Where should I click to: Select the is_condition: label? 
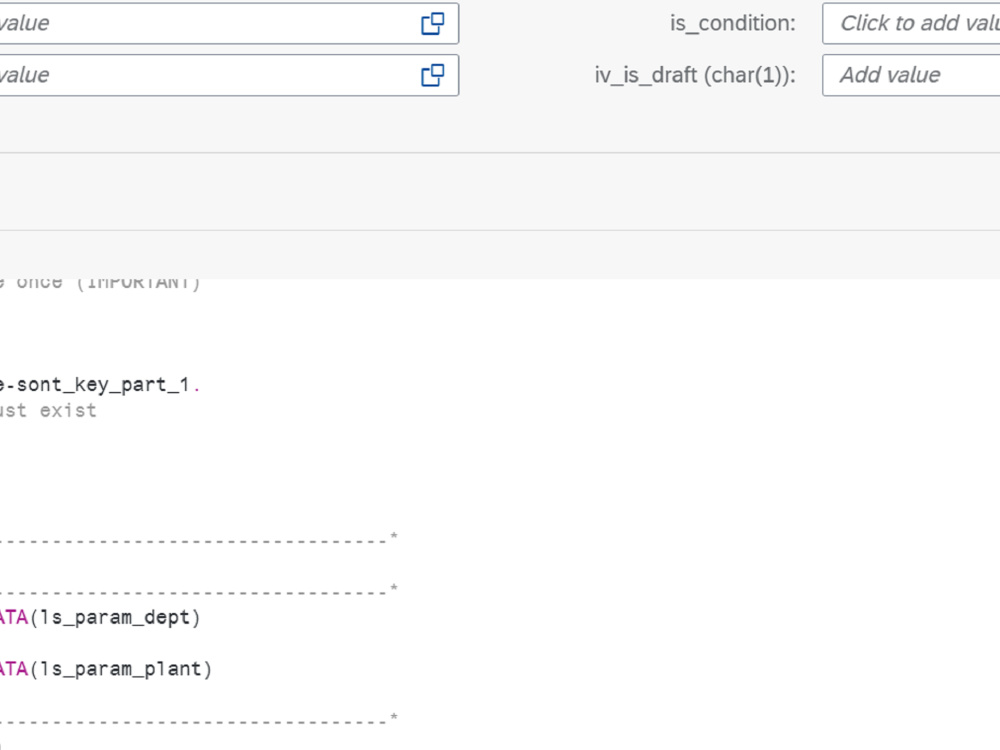(x=733, y=24)
